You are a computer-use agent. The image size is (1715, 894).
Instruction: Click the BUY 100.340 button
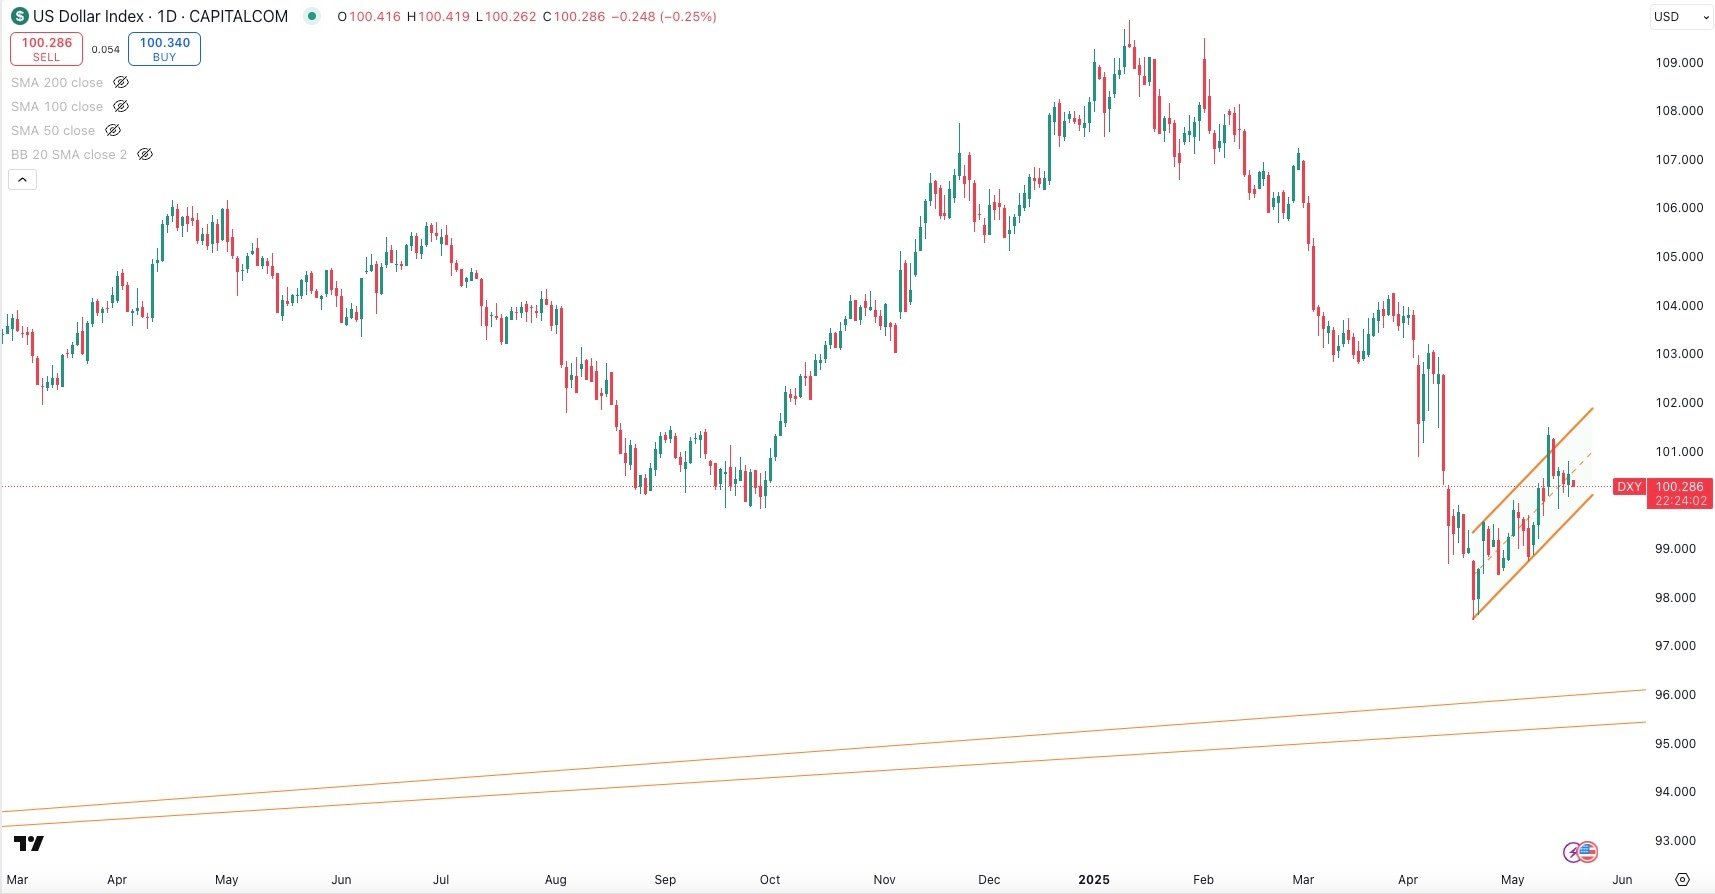click(x=165, y=49)
